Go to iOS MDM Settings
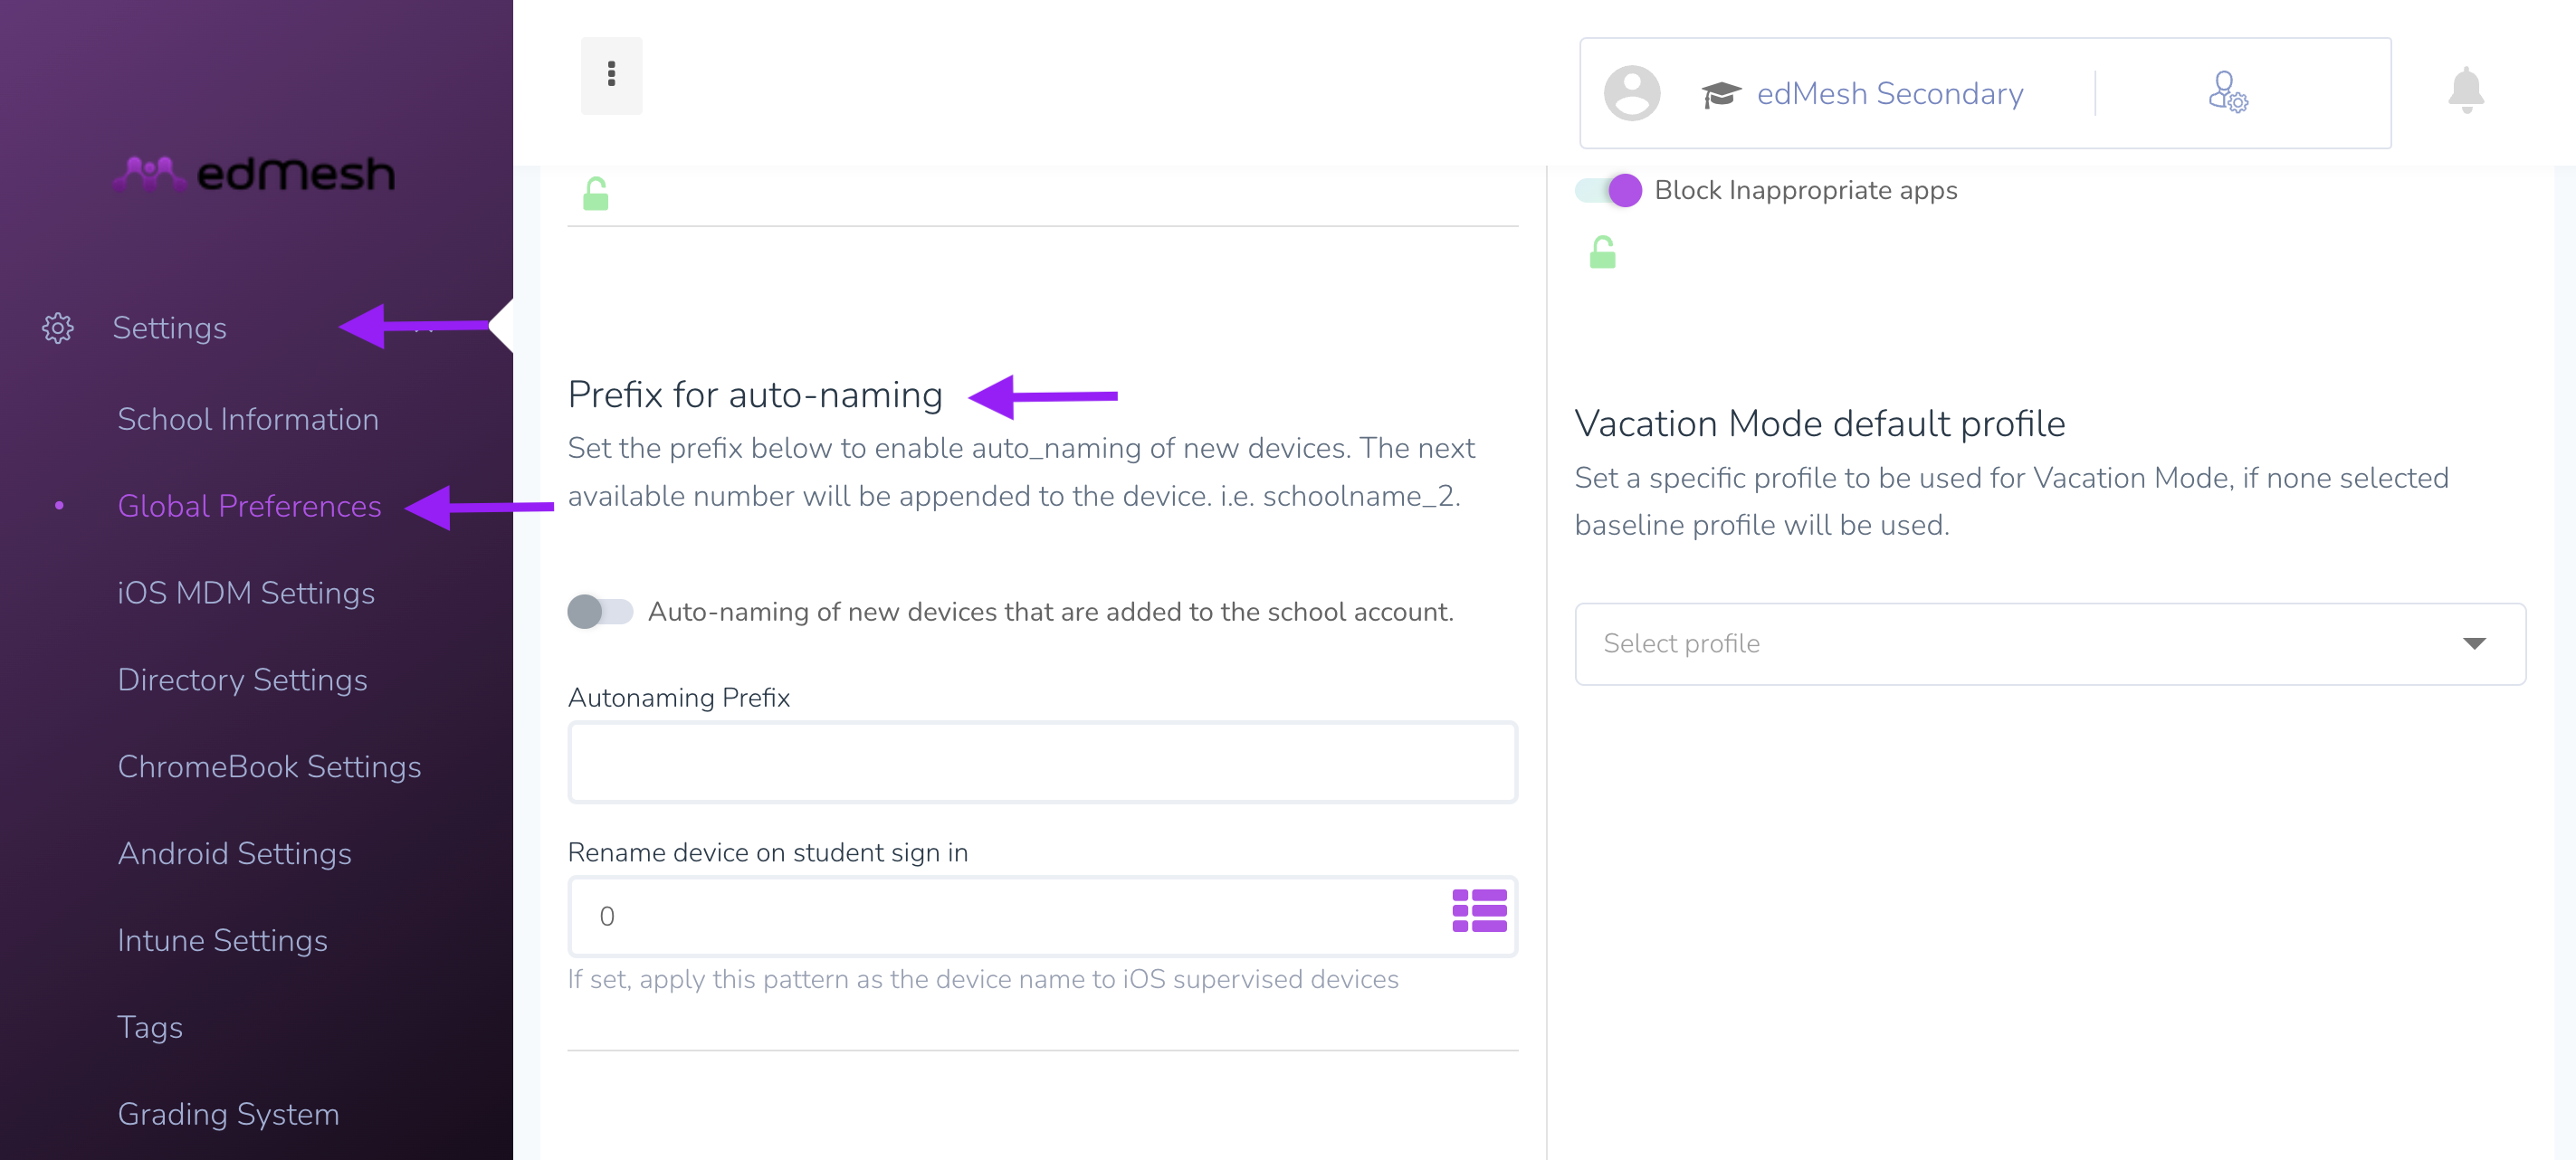 click(x=246, y=593)
